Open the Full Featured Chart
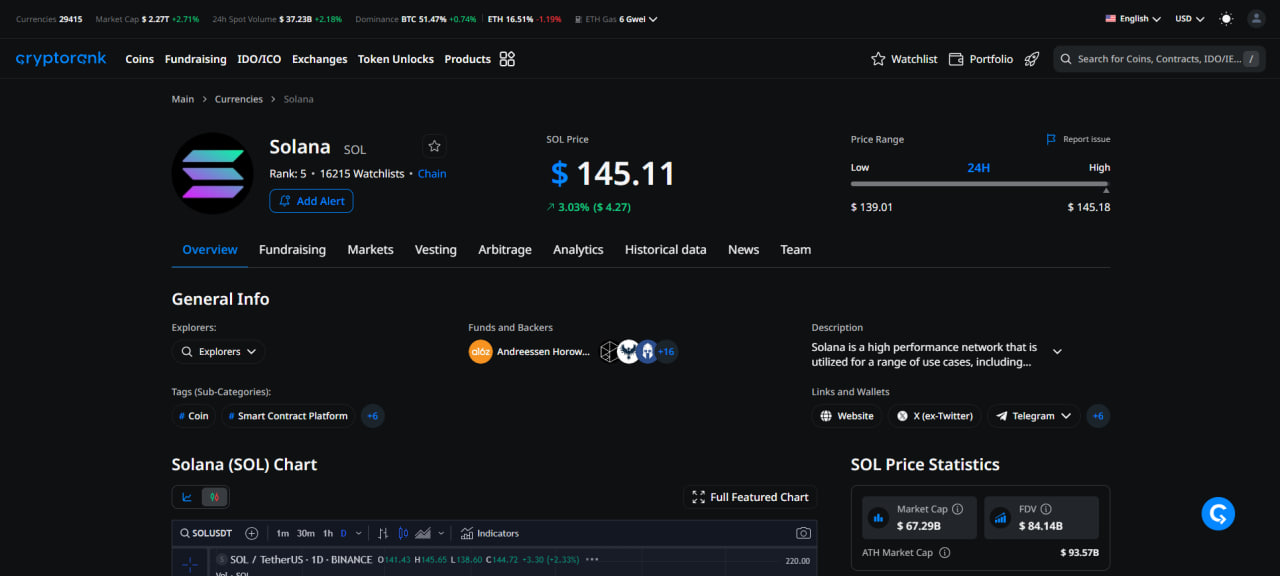1280x576 pixels. click(x=750, y=497)
